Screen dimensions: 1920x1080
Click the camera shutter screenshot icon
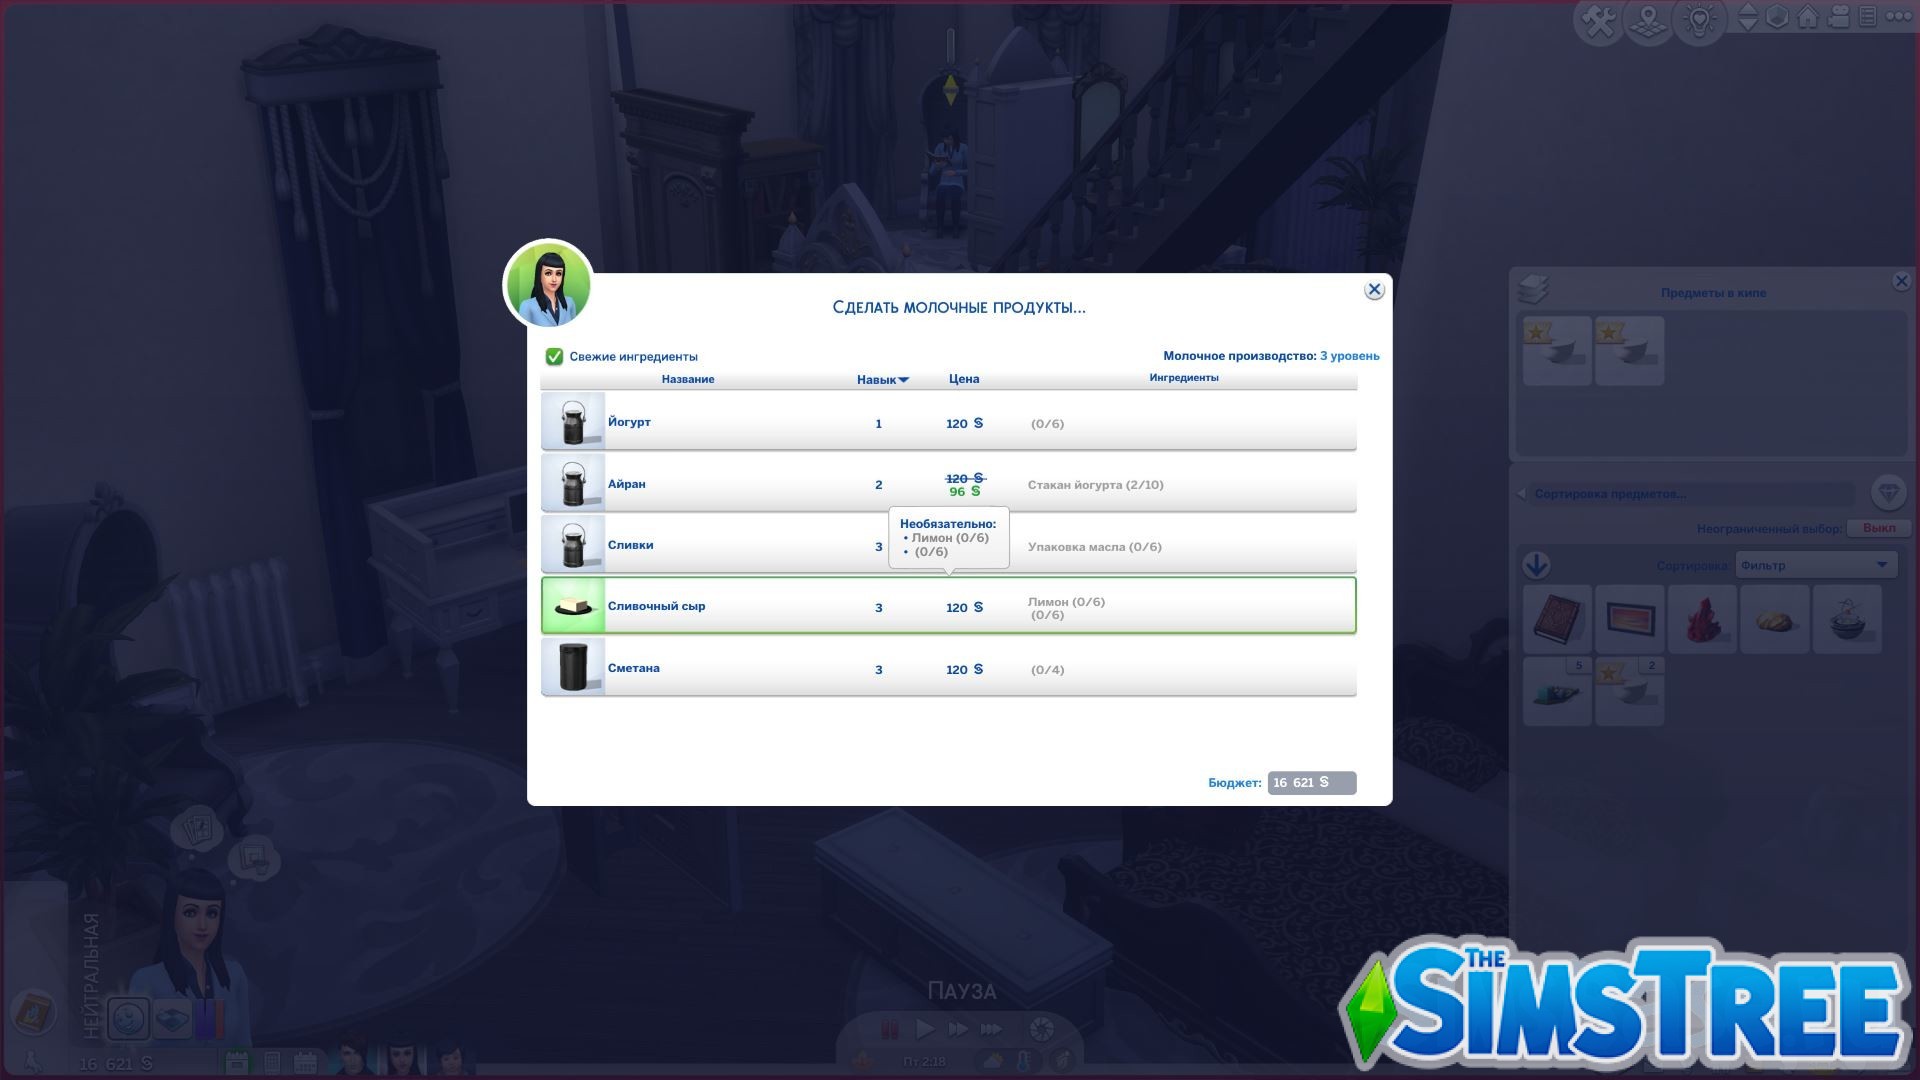(1041, 1029)
